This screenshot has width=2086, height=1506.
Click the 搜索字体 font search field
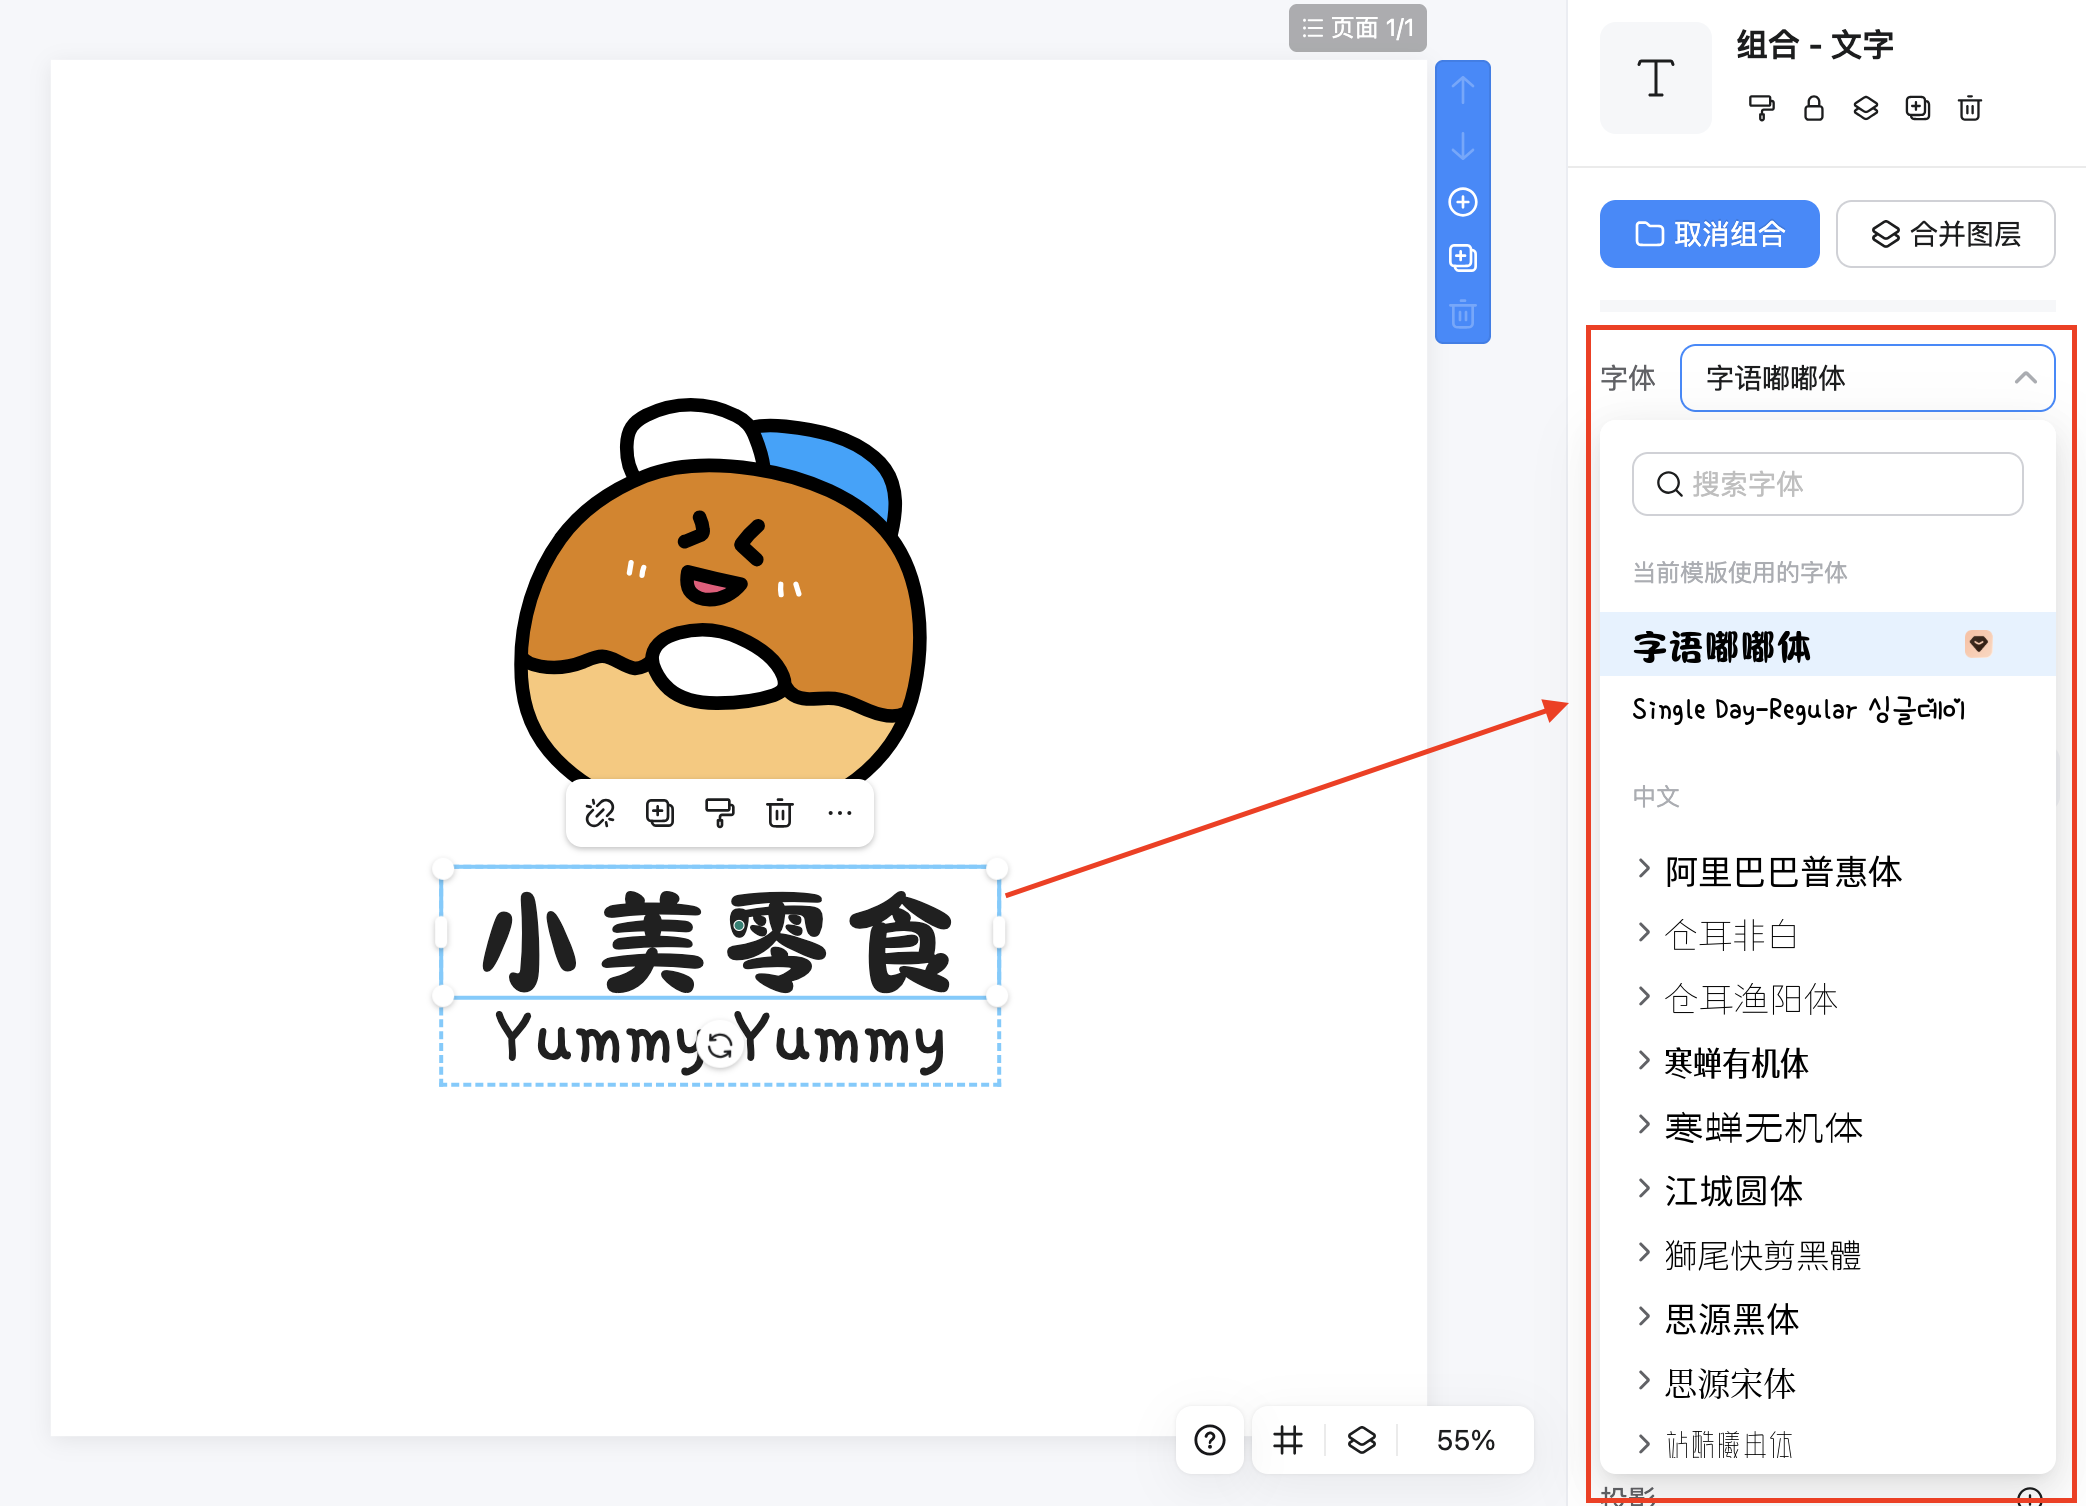1827,484
